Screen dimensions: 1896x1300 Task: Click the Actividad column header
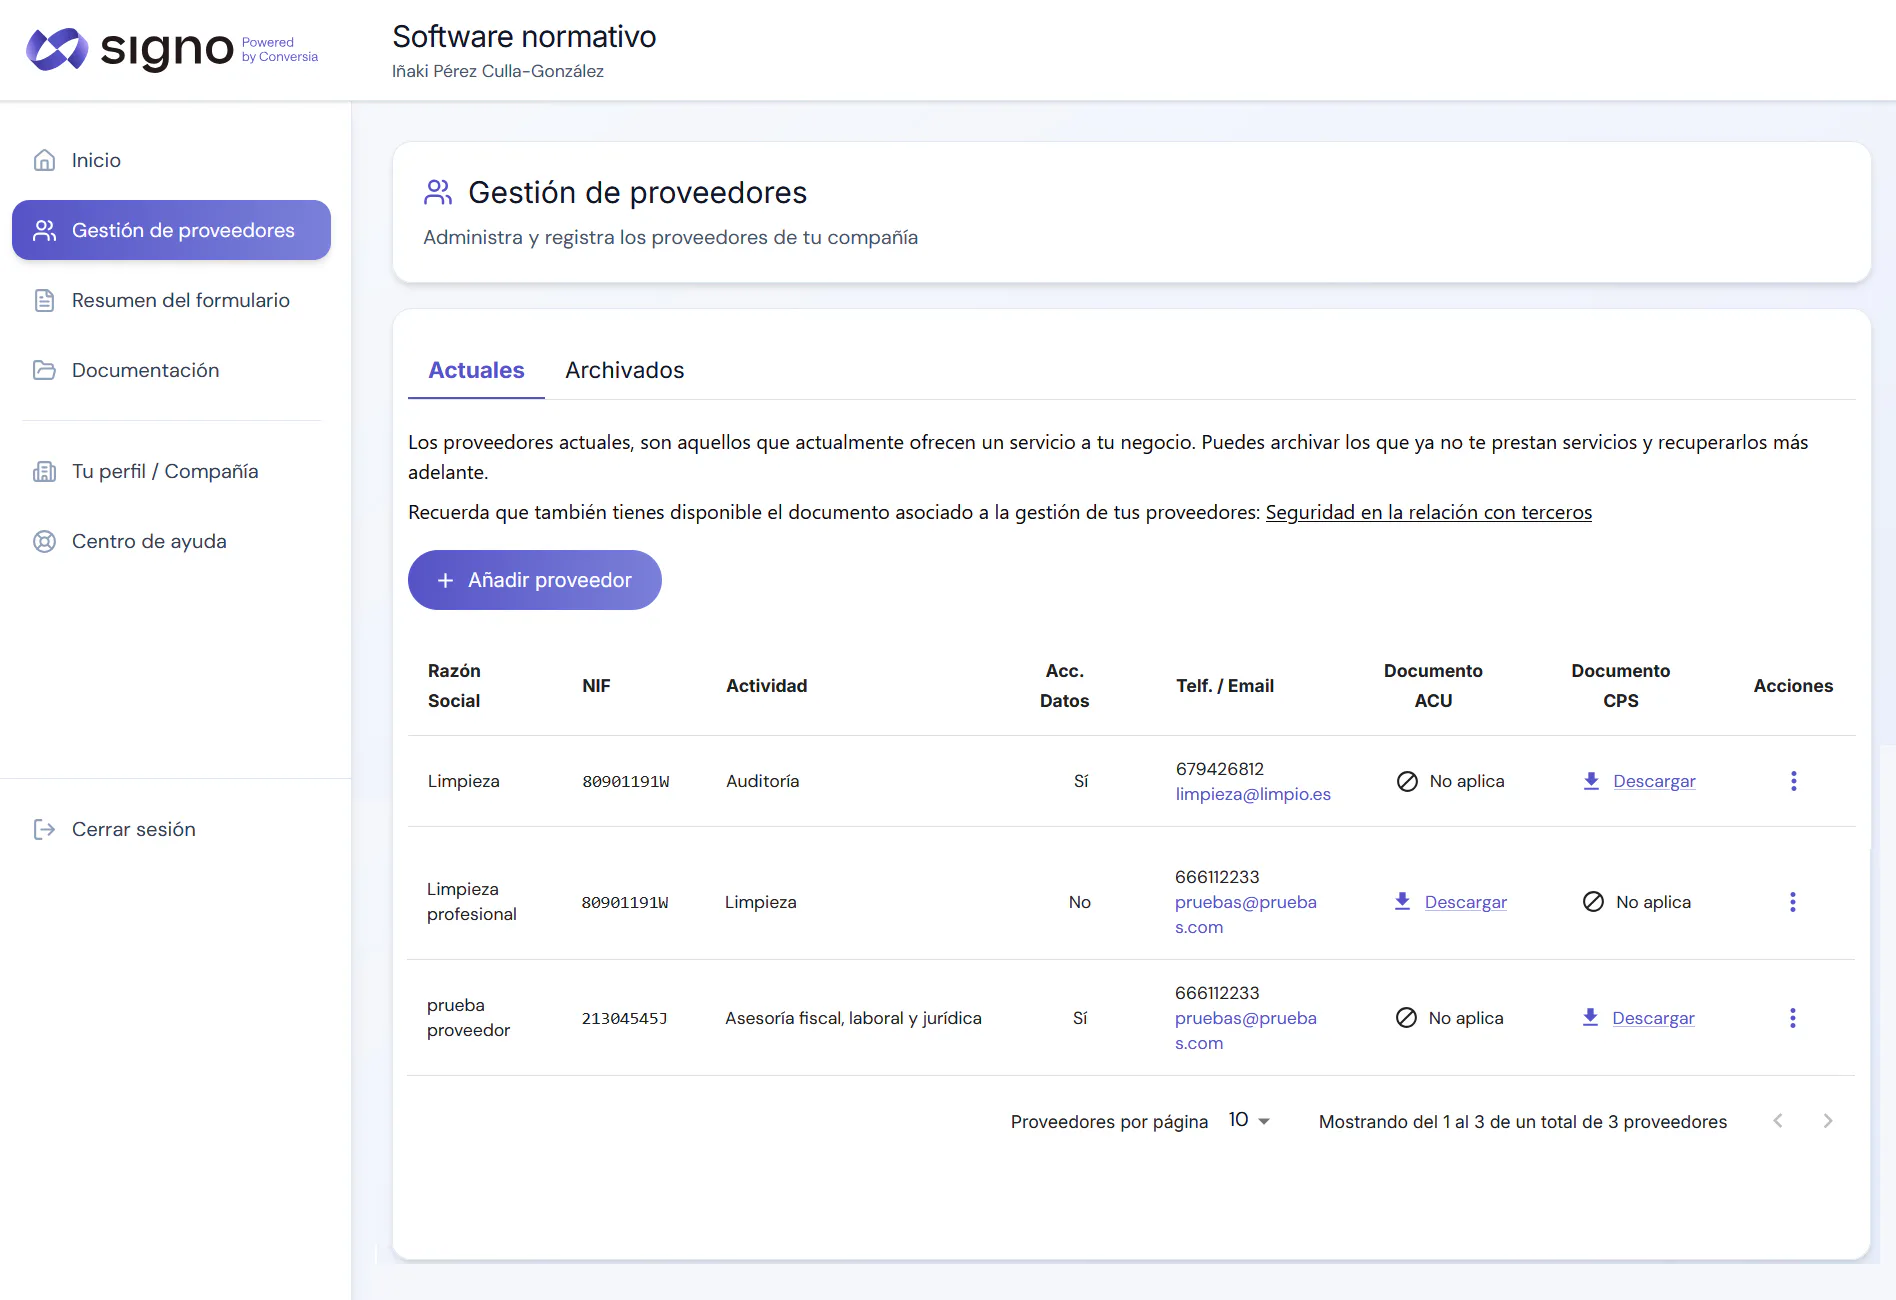[766, 686]
